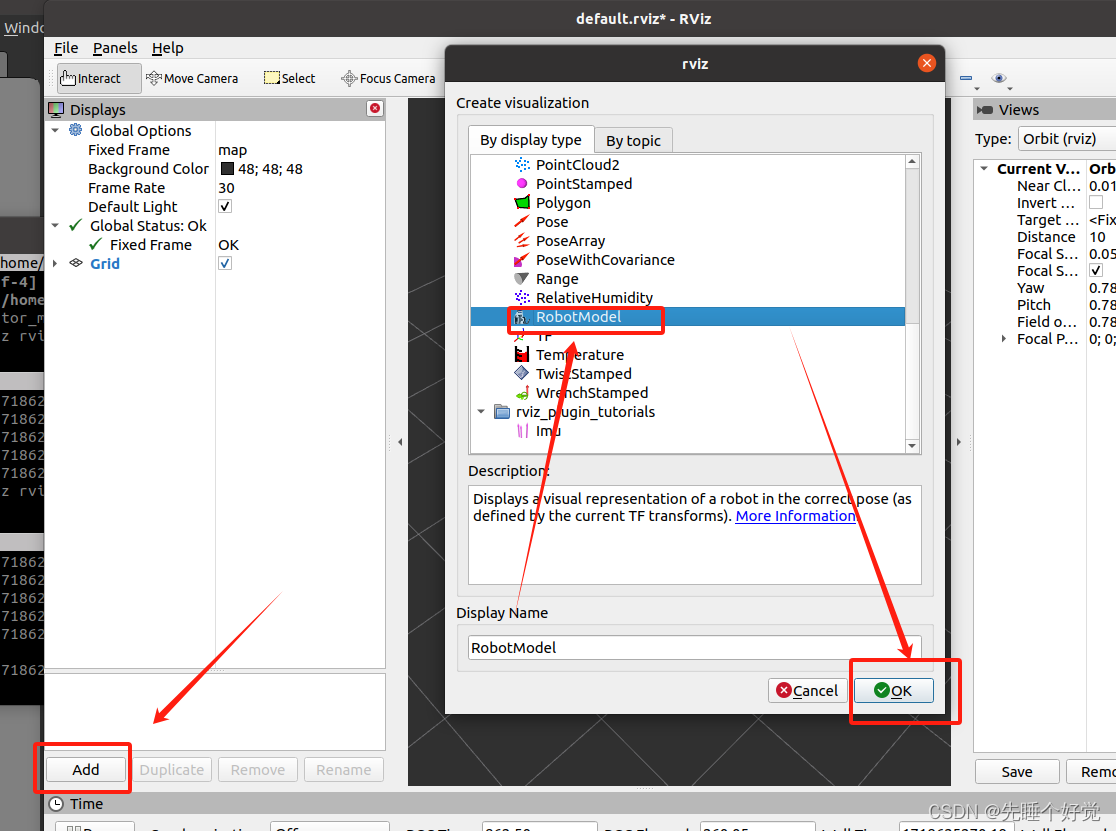Toggle the Default Light checkbox

click(x=225, y=206)
